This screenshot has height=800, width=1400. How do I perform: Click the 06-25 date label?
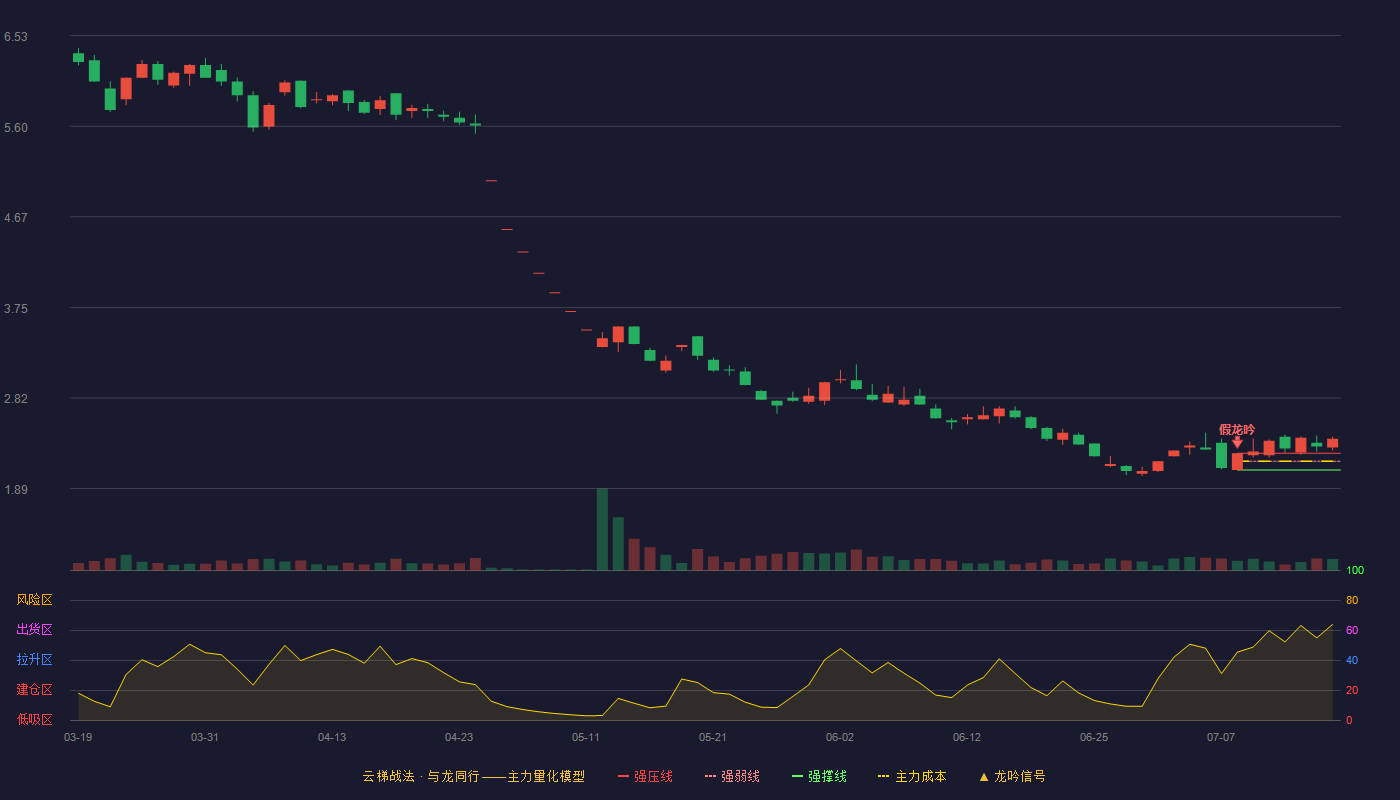(x=1094, y=737)
